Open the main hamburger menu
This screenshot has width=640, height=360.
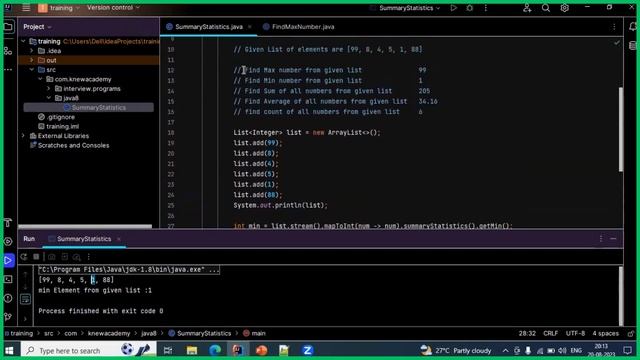pos(26,8)
